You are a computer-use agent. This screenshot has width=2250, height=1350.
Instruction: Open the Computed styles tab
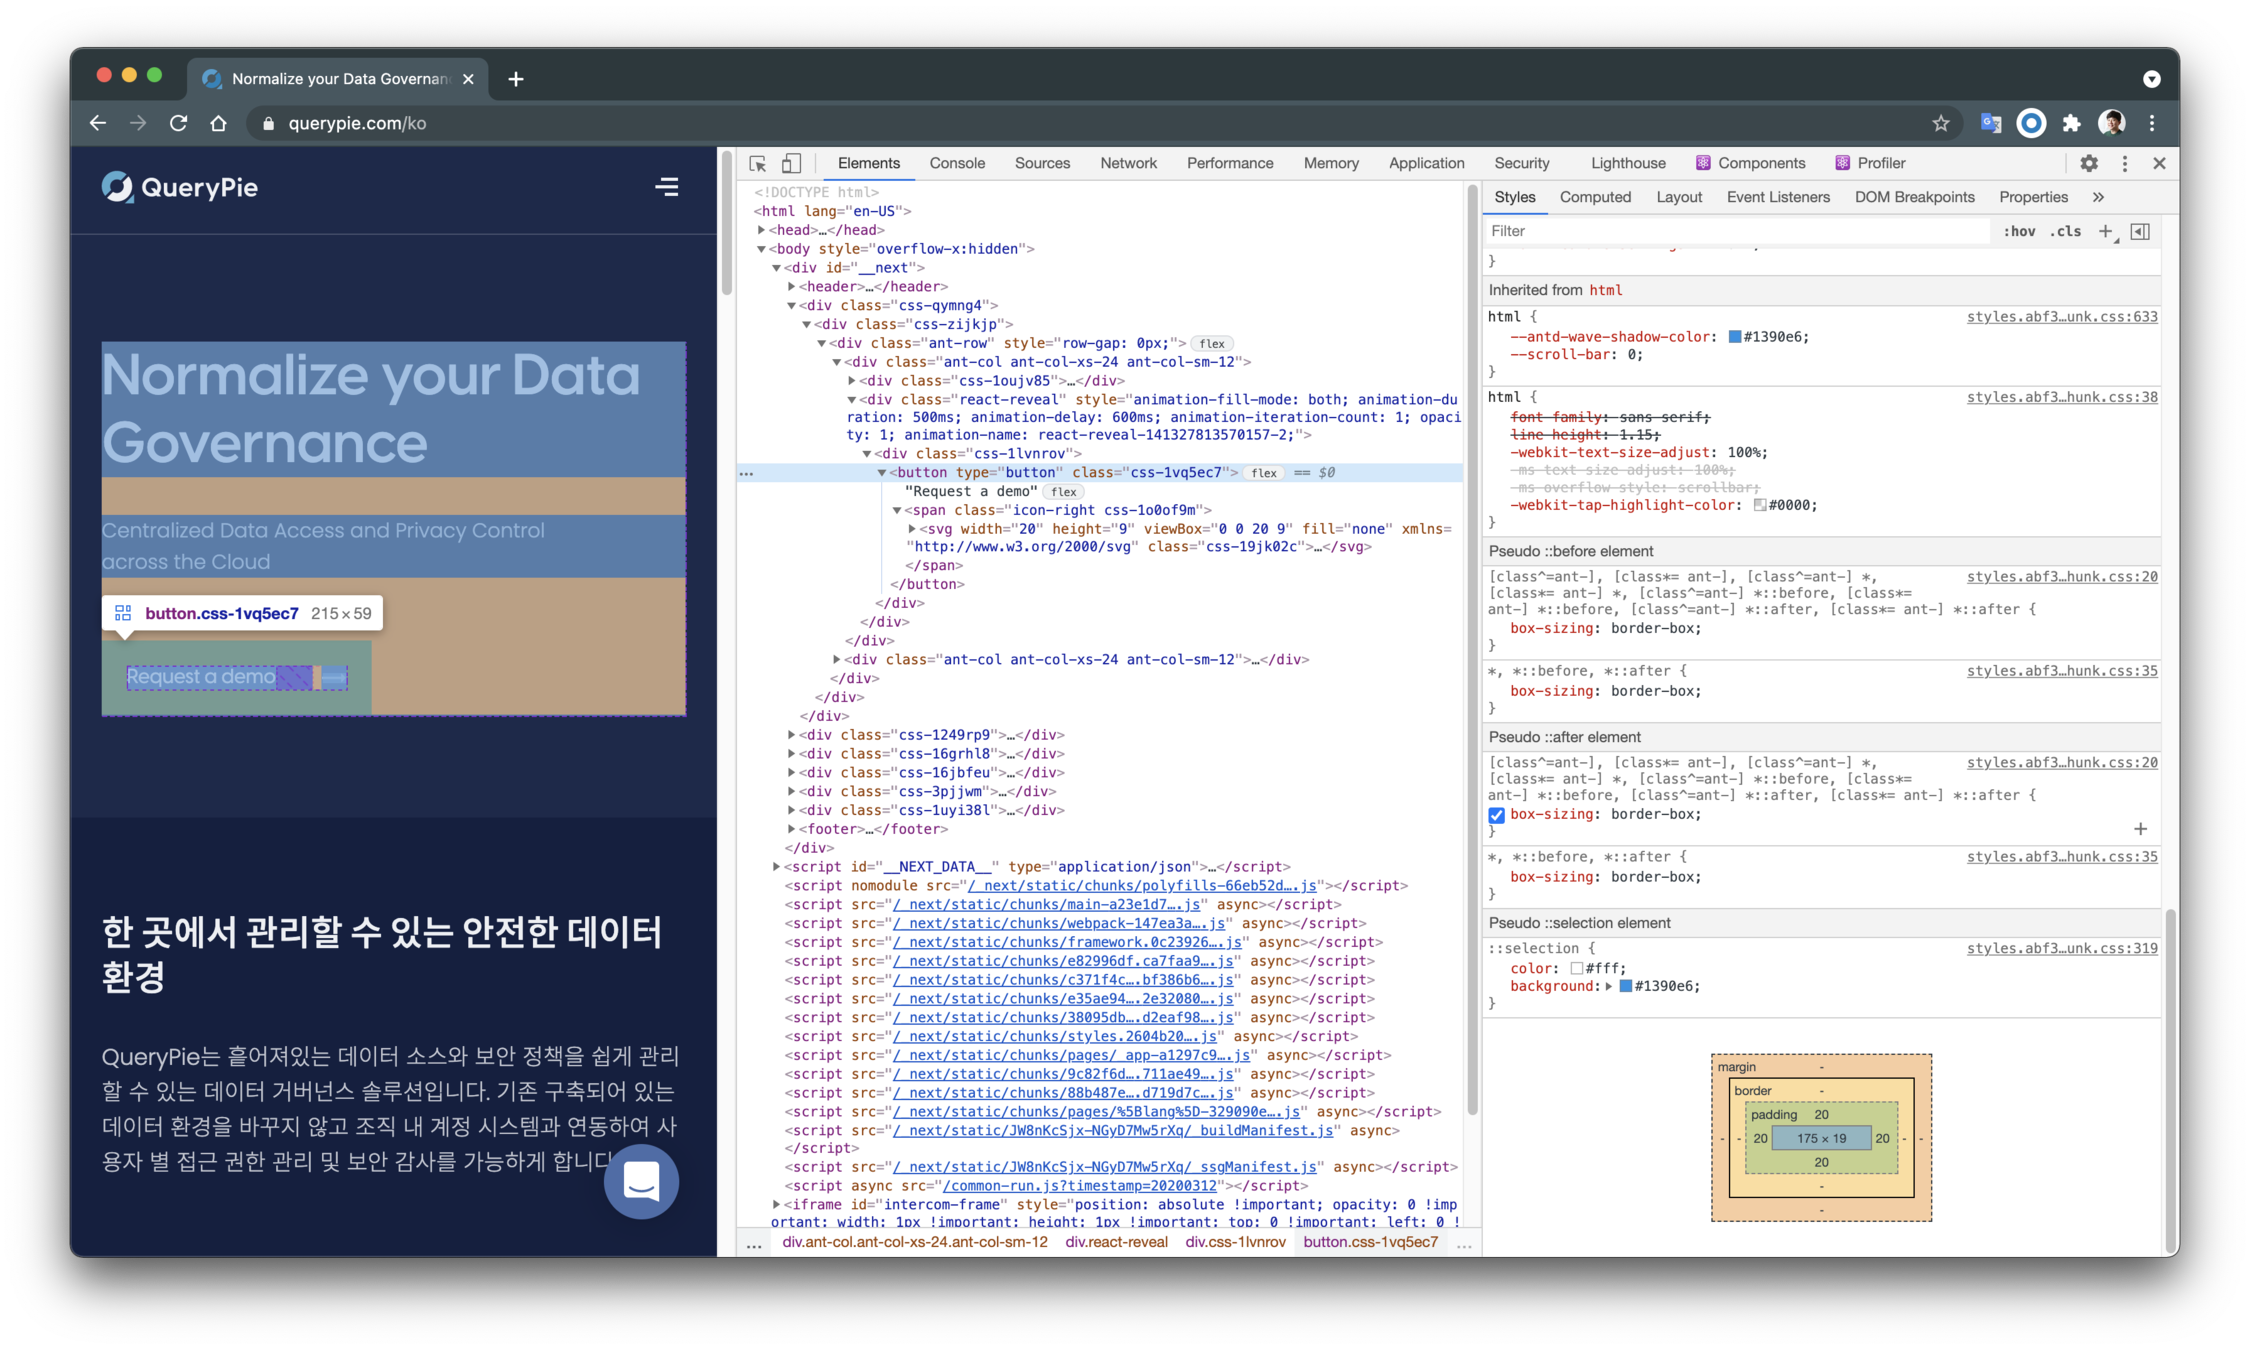1595,197
